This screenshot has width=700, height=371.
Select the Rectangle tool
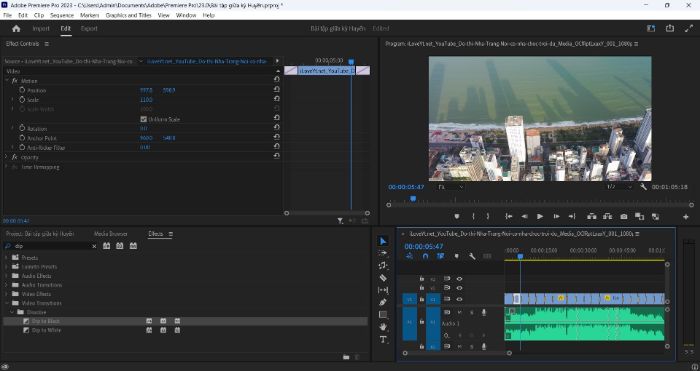click(x=383, y=314)
